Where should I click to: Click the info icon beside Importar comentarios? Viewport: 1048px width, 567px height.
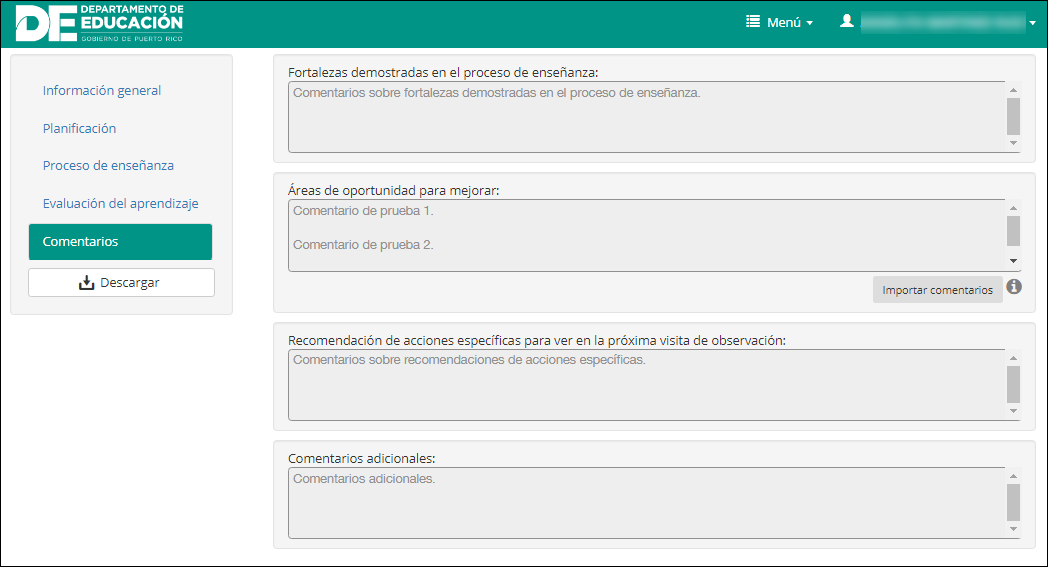[1014, 288]
